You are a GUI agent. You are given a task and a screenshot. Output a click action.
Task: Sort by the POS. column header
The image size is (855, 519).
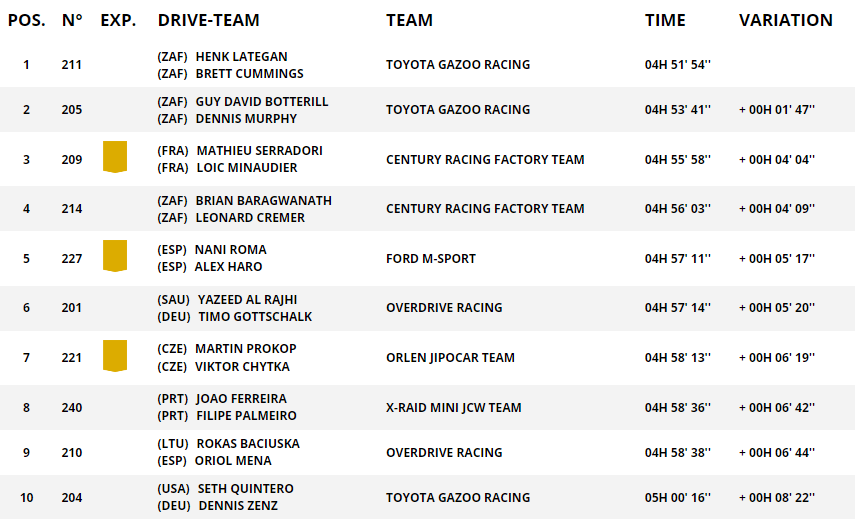26,20
